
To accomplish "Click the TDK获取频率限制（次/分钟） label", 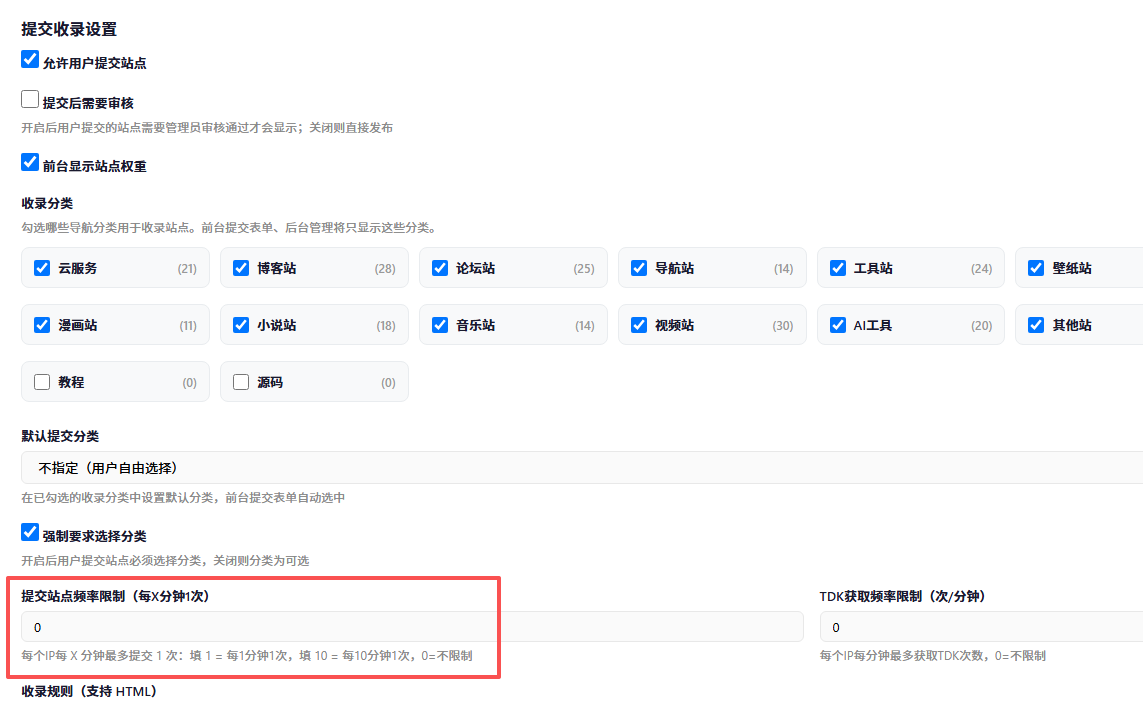I will click(902, 596).
